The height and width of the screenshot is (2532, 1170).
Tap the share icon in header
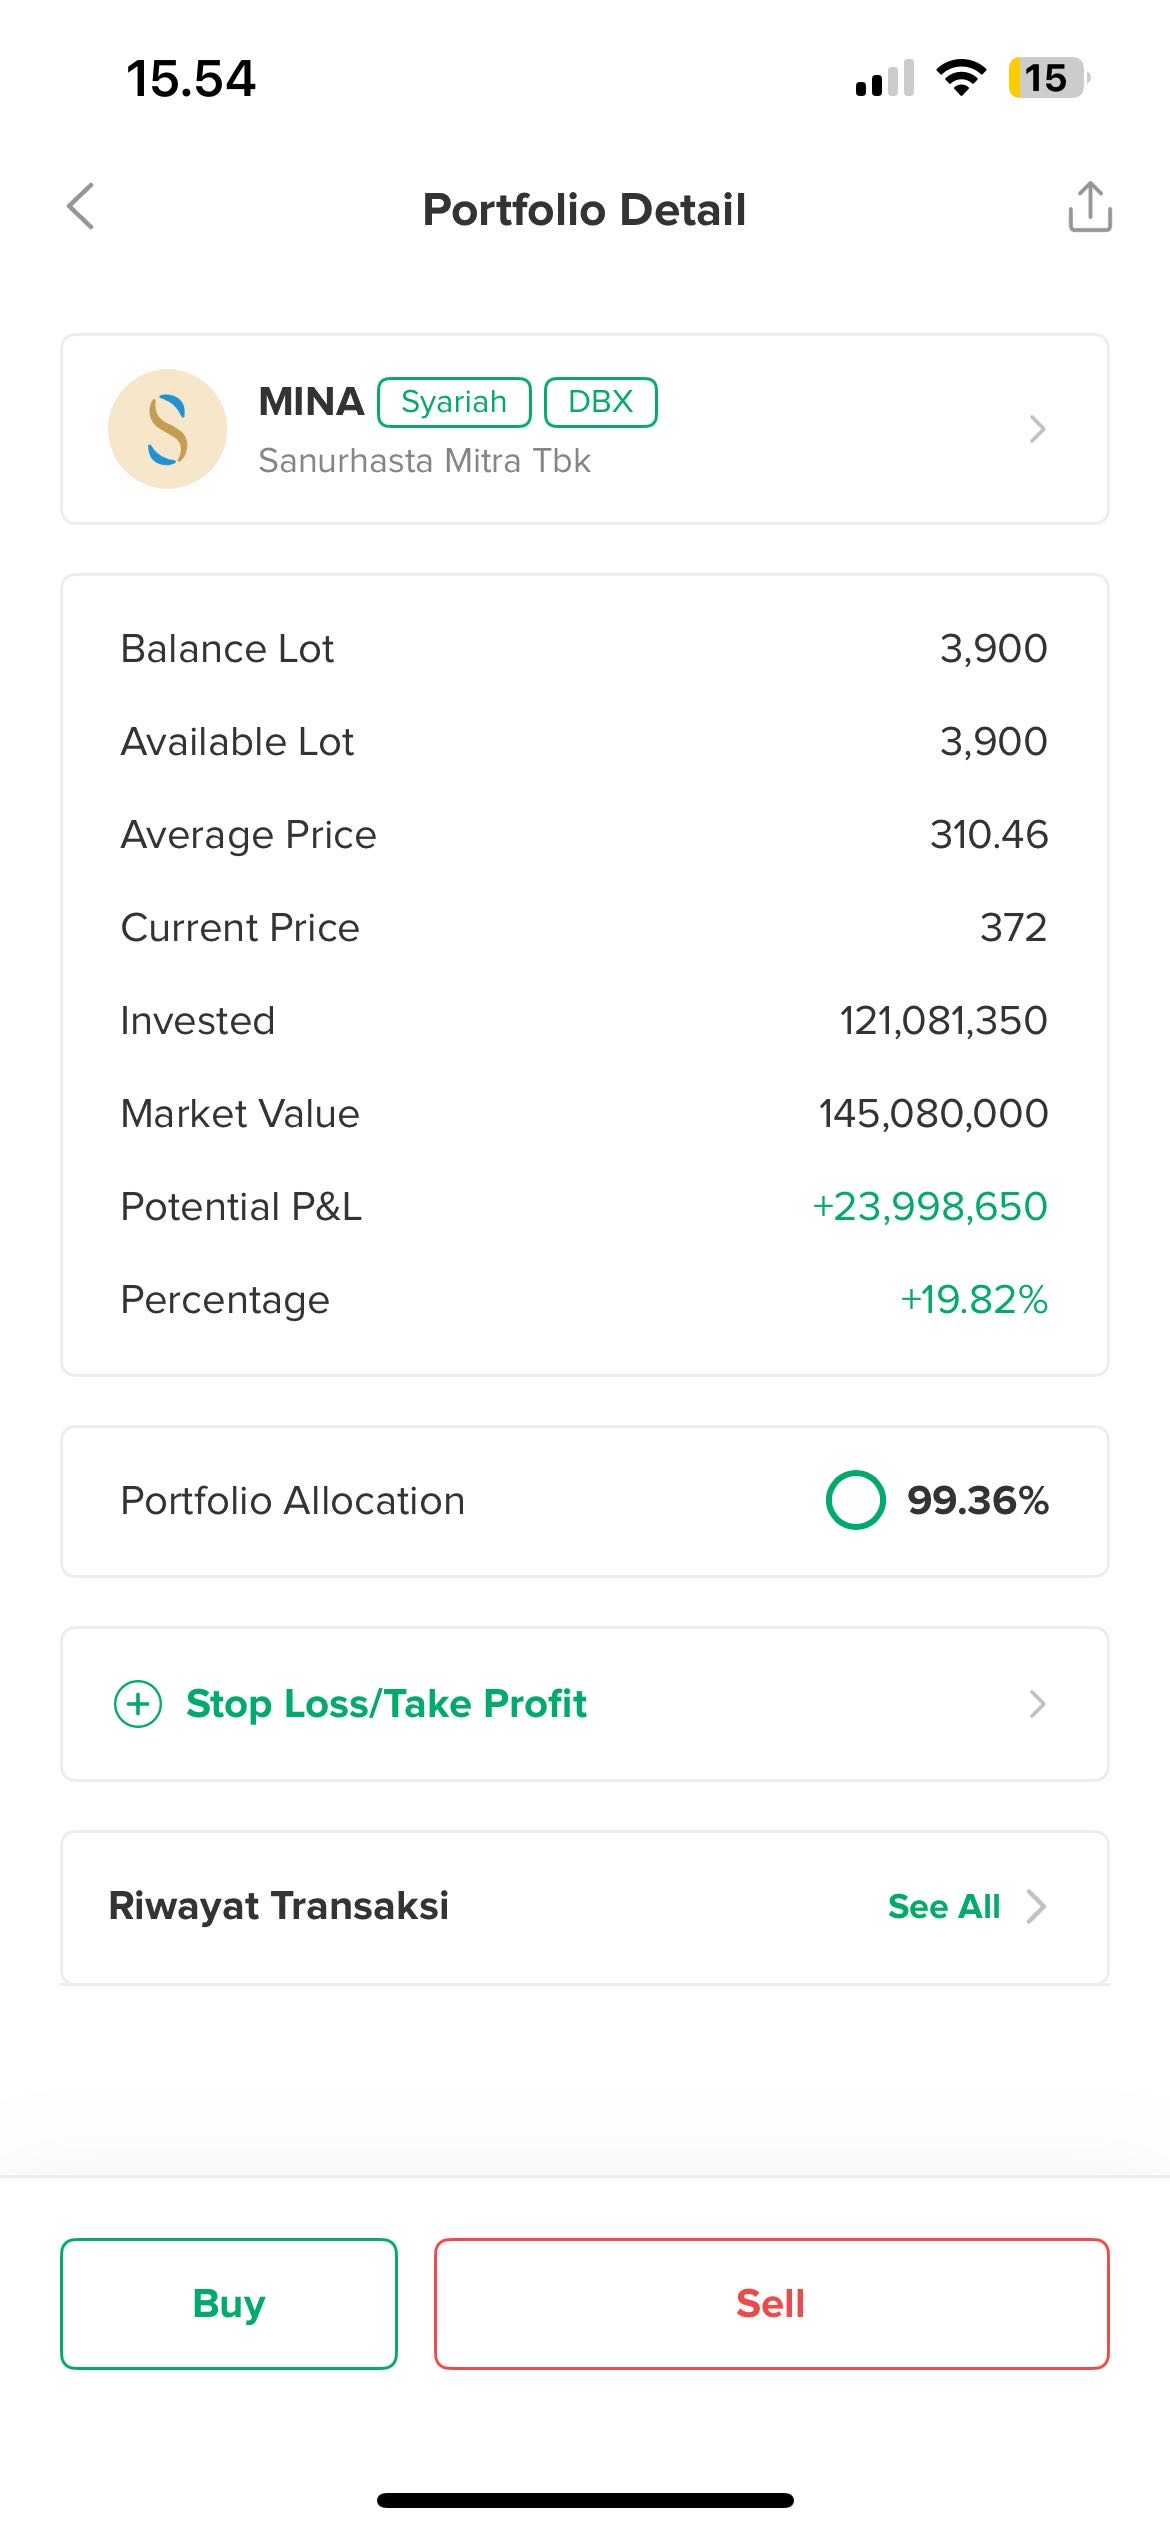tap(1089, 207)
